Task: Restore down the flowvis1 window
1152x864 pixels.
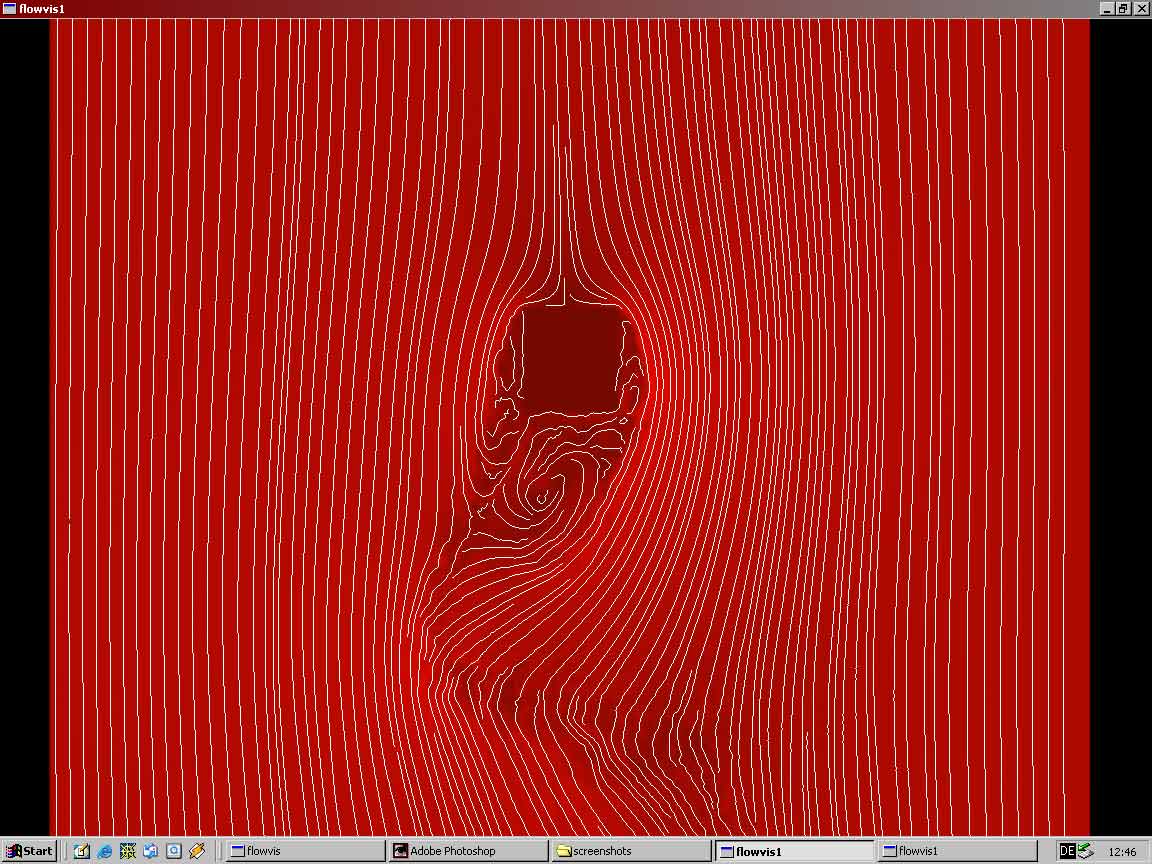Action: (1123, 9)
